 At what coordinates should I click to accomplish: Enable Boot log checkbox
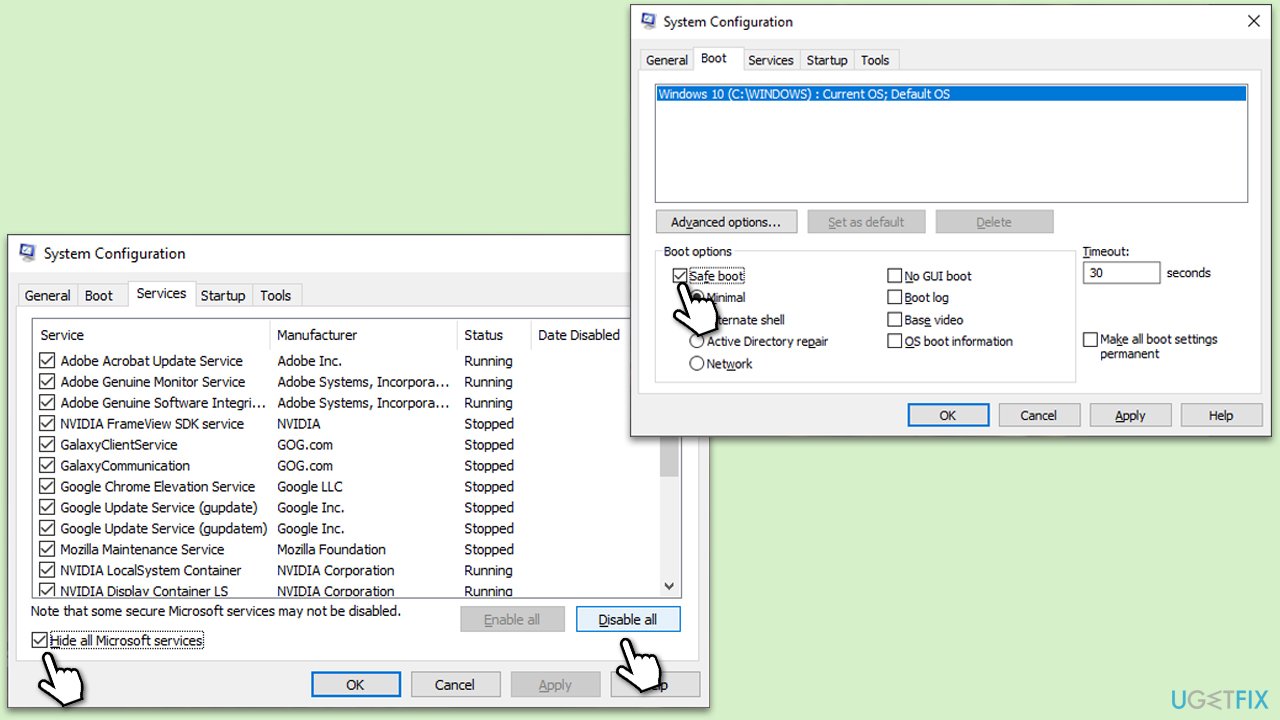895,298
